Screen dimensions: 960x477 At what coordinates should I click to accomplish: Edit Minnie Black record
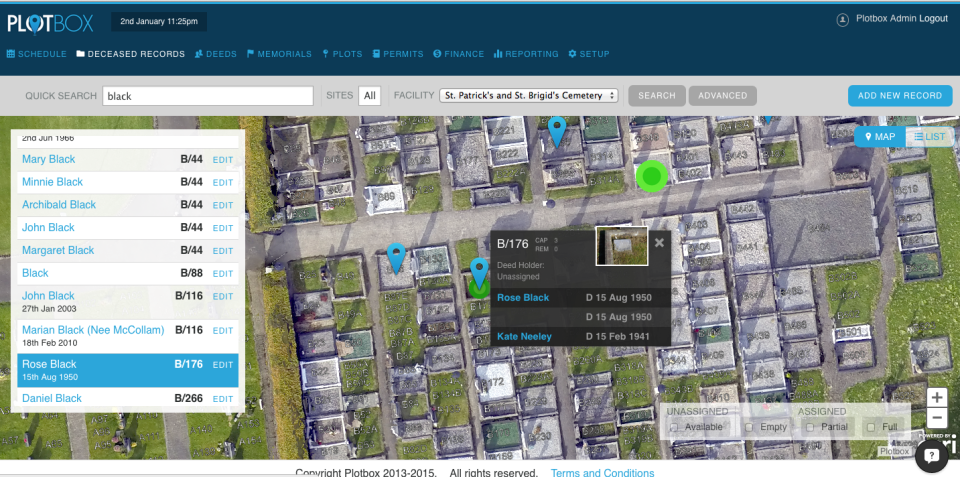[223, 182]
